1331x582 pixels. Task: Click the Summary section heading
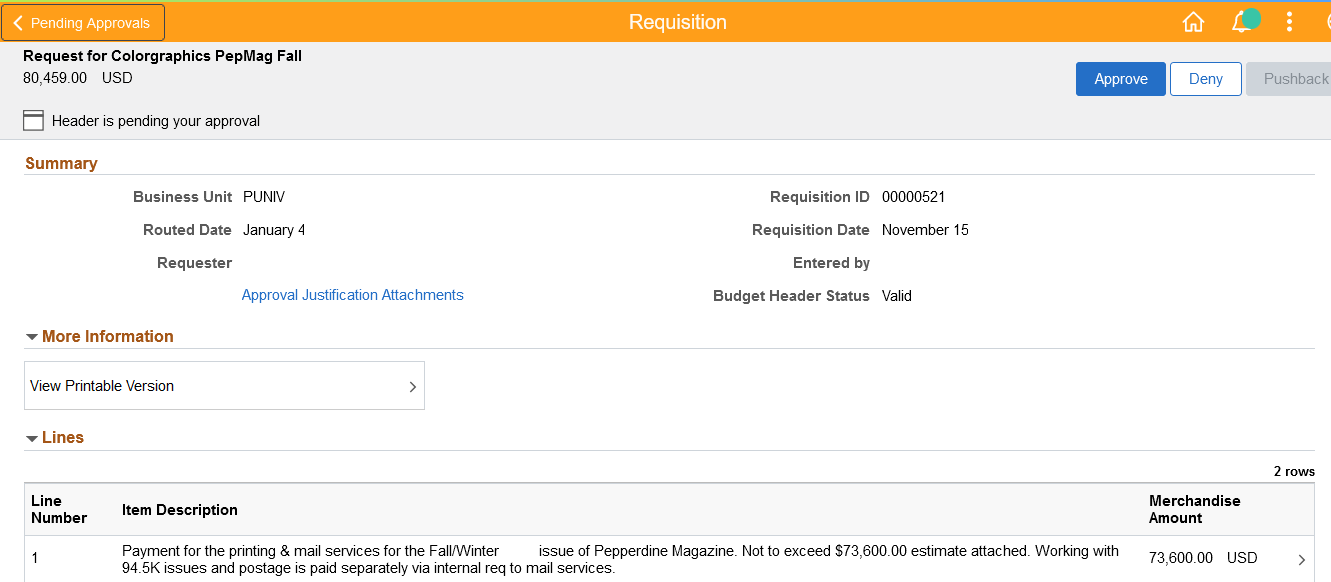coord(61,163)
